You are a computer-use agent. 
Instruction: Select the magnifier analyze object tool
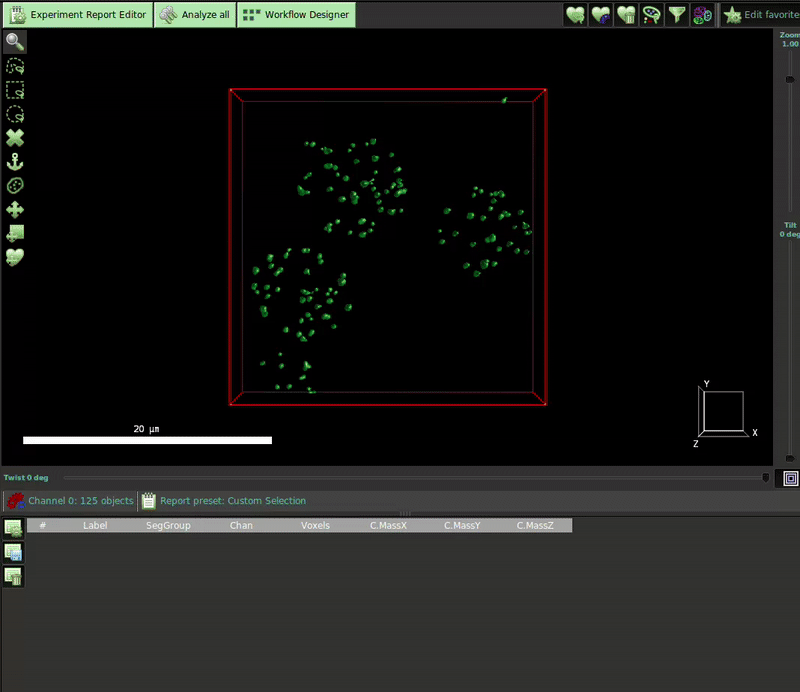pyautogui.click(x=15, y=42)
